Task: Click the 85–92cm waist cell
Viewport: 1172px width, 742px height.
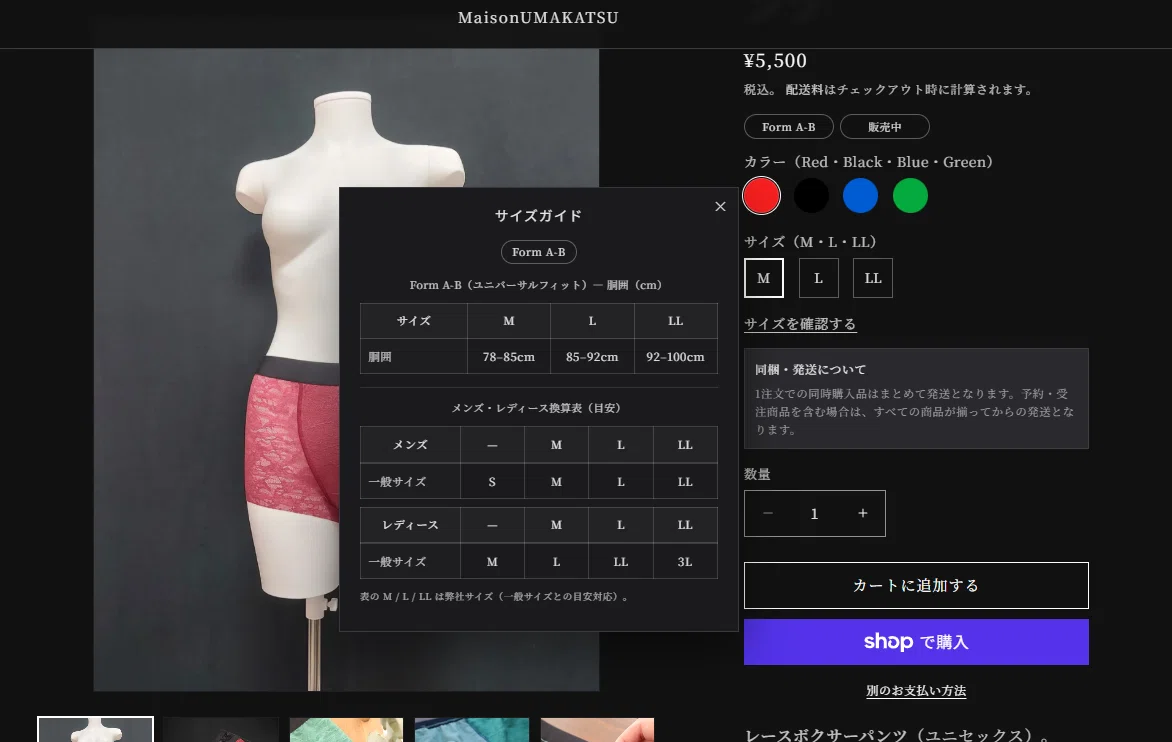Action: 592,356
